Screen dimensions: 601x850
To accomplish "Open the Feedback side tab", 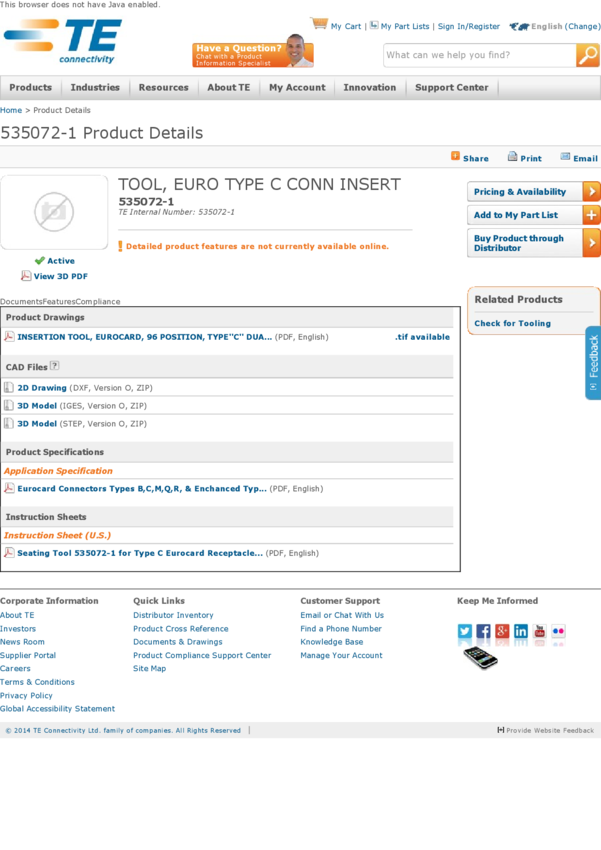I will (x=593, y=362).
